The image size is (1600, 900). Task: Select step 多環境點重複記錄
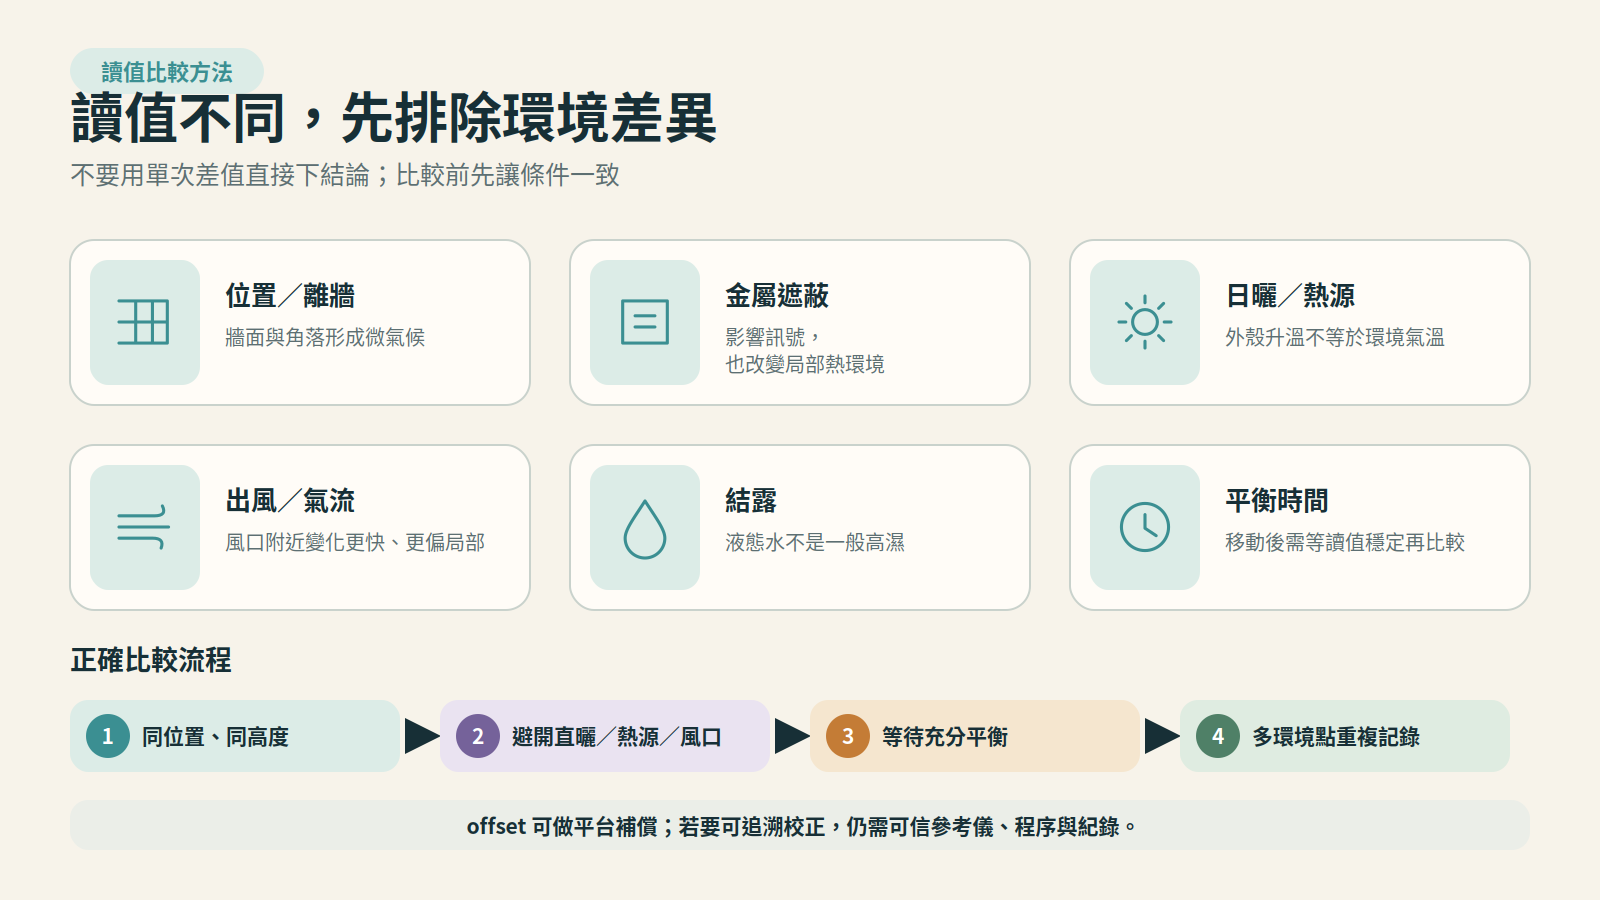pyautogui.click(x=1345, y=736)
